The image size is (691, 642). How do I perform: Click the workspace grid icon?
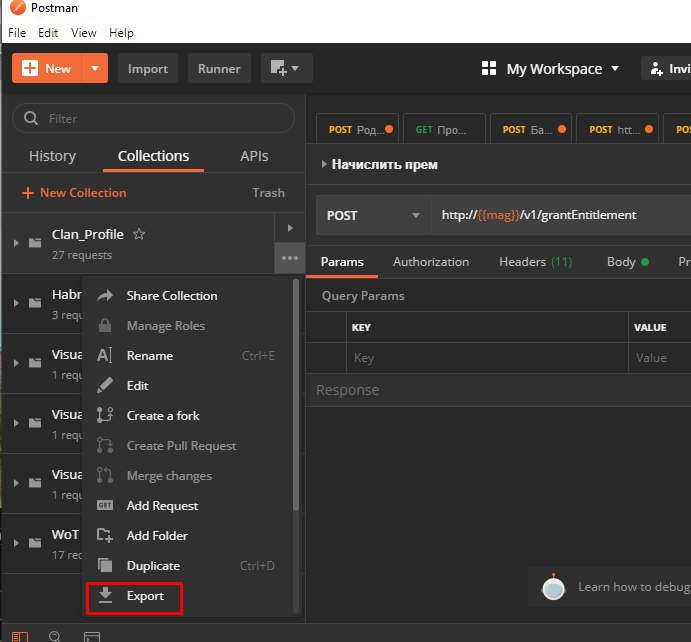(489, 68)
